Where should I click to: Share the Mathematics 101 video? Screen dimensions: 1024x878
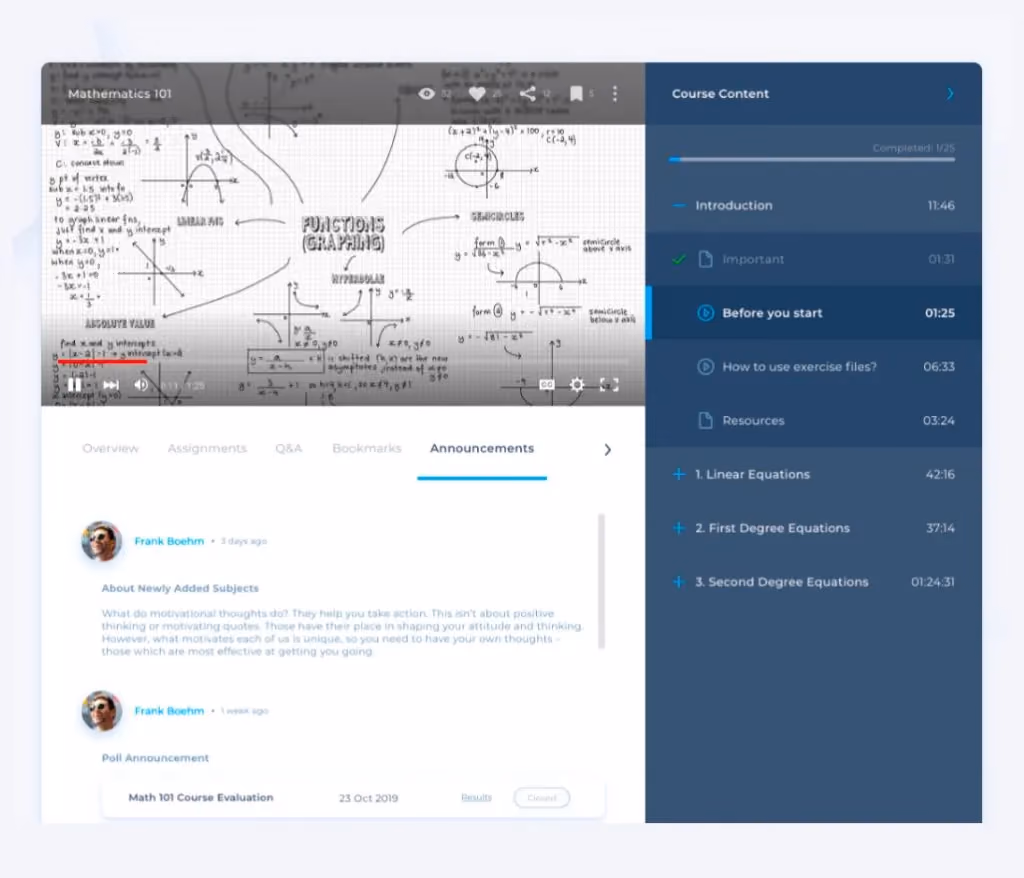point(527,93)
